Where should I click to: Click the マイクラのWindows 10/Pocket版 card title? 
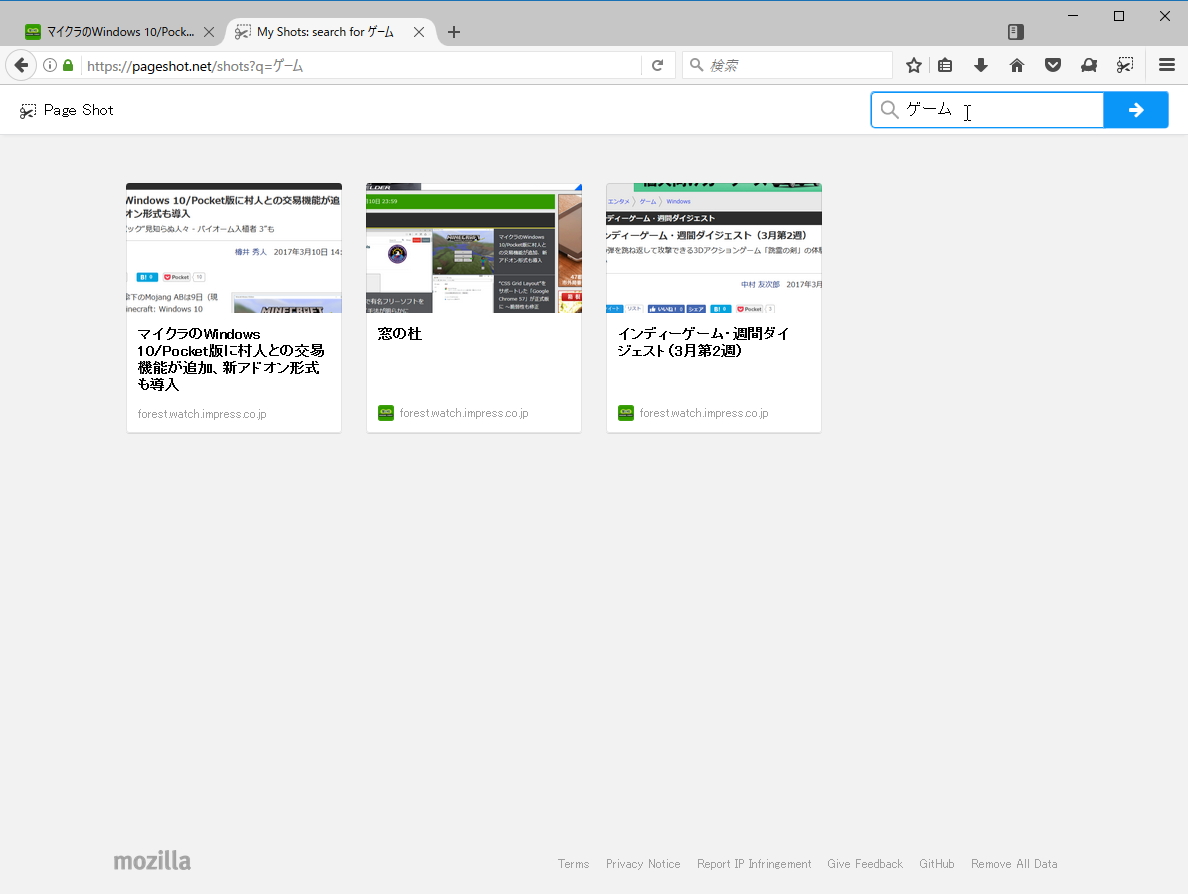pos(231,359)
